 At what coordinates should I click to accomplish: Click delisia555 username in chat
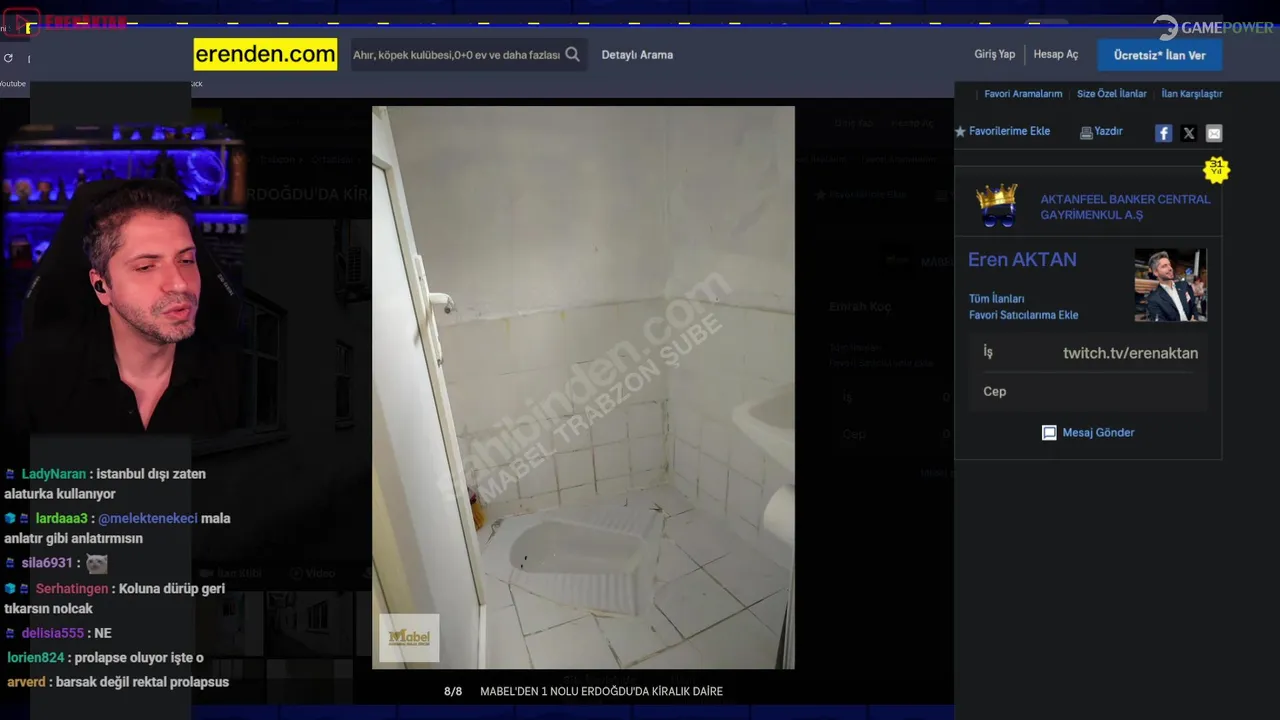coord(52,633)
